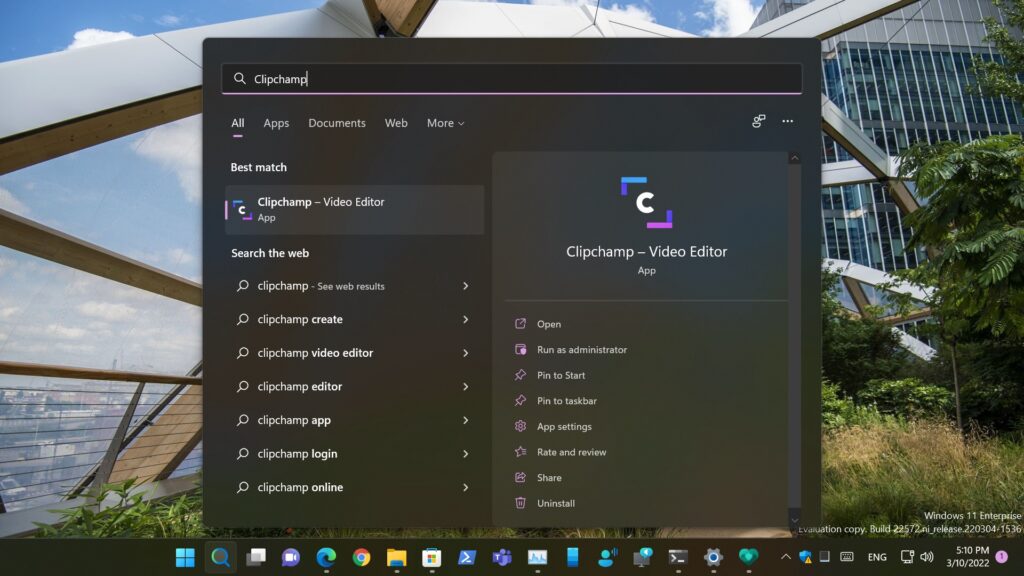The width and height of the screenshot is (1024, 576).
Task: Expand the 'clipchamp login' suggestion arrow
Action: (465, 454)
